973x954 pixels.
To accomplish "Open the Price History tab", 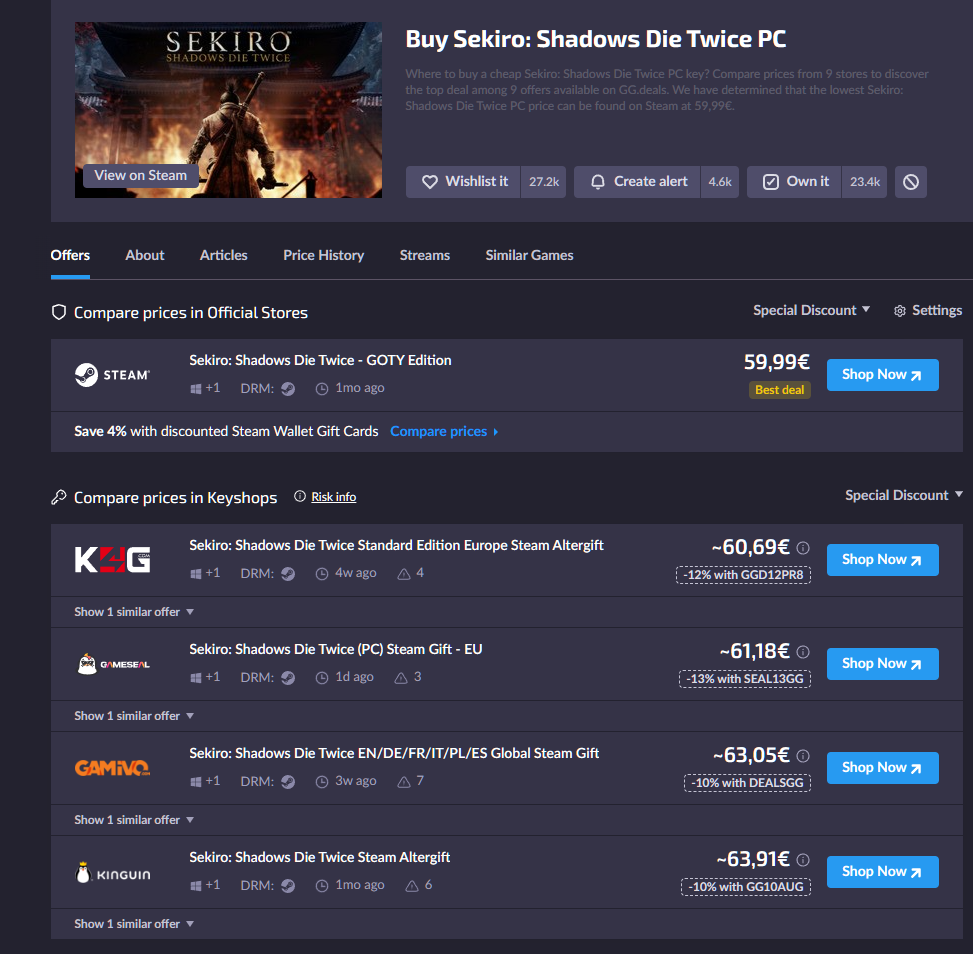I will click(323, 255).
